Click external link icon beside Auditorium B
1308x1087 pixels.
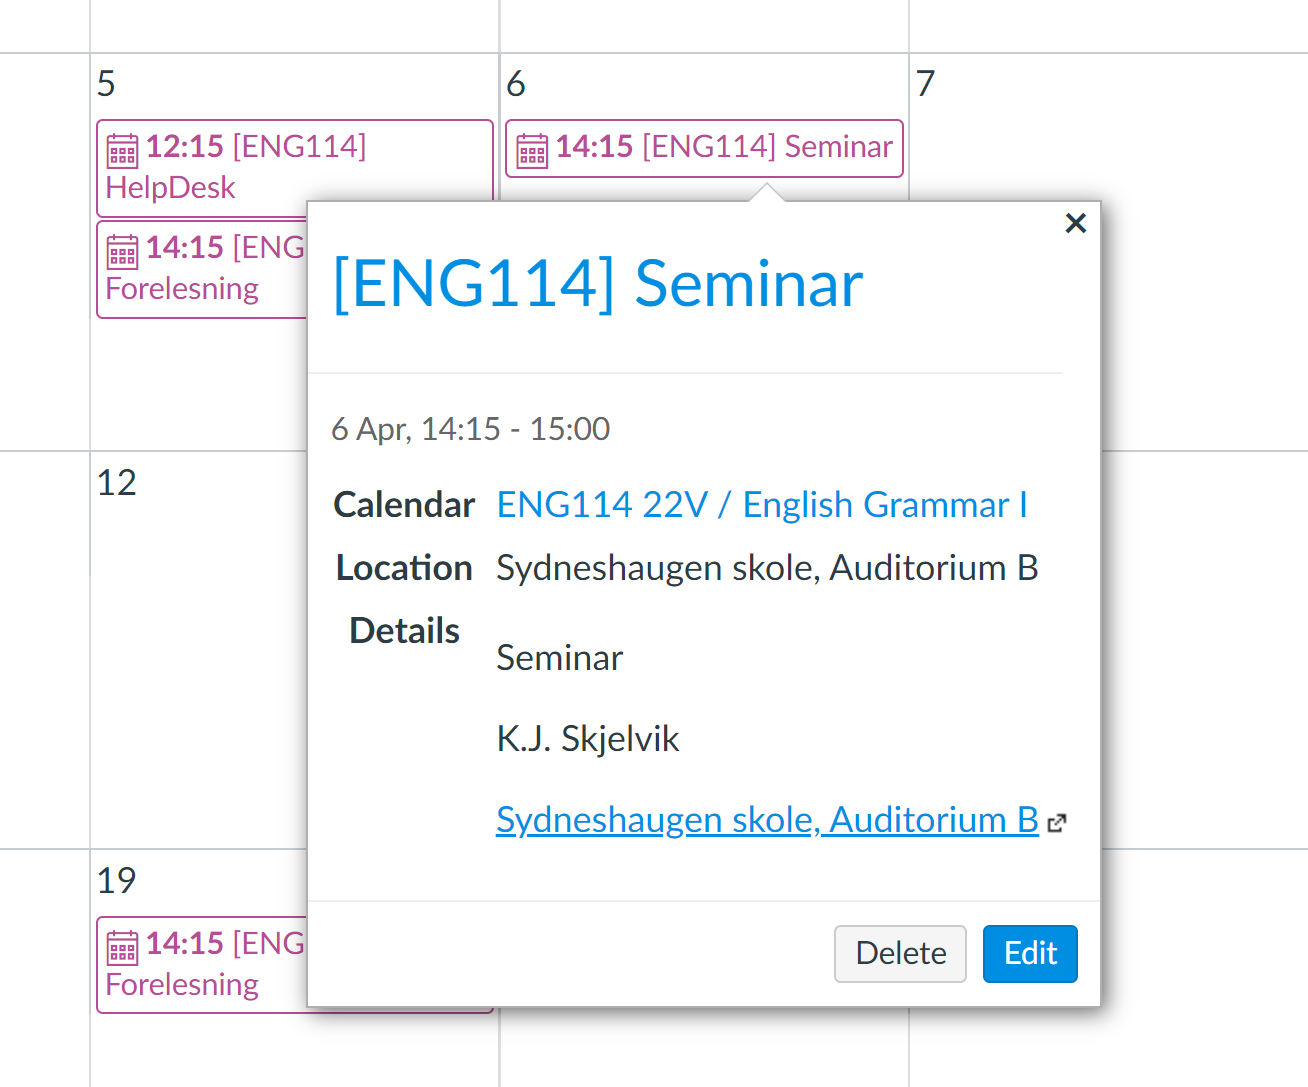click(x=1057, y=823)
